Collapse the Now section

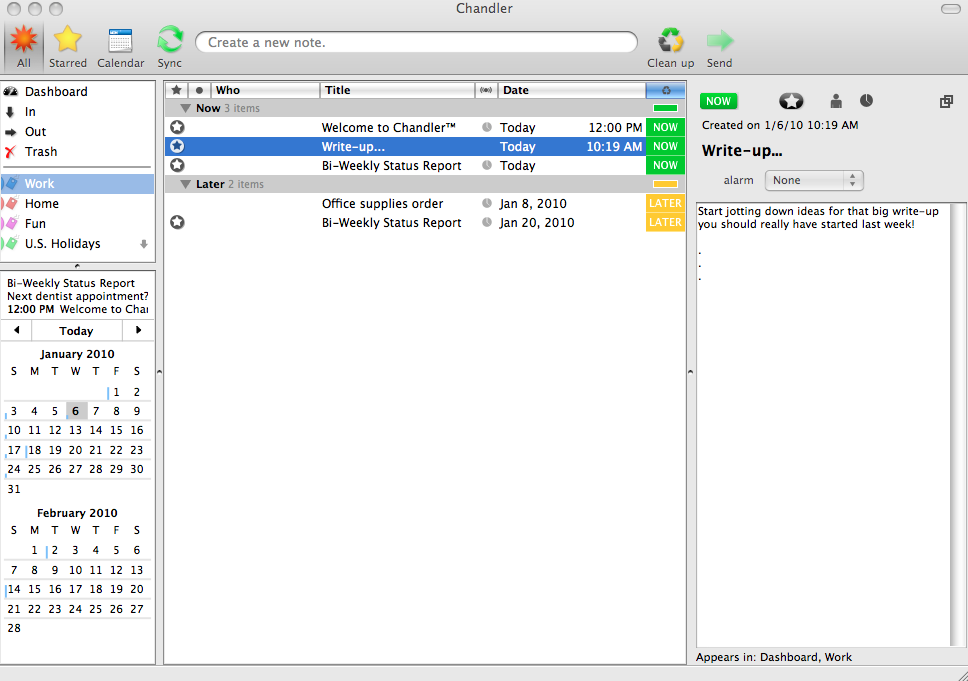[185, 109]
